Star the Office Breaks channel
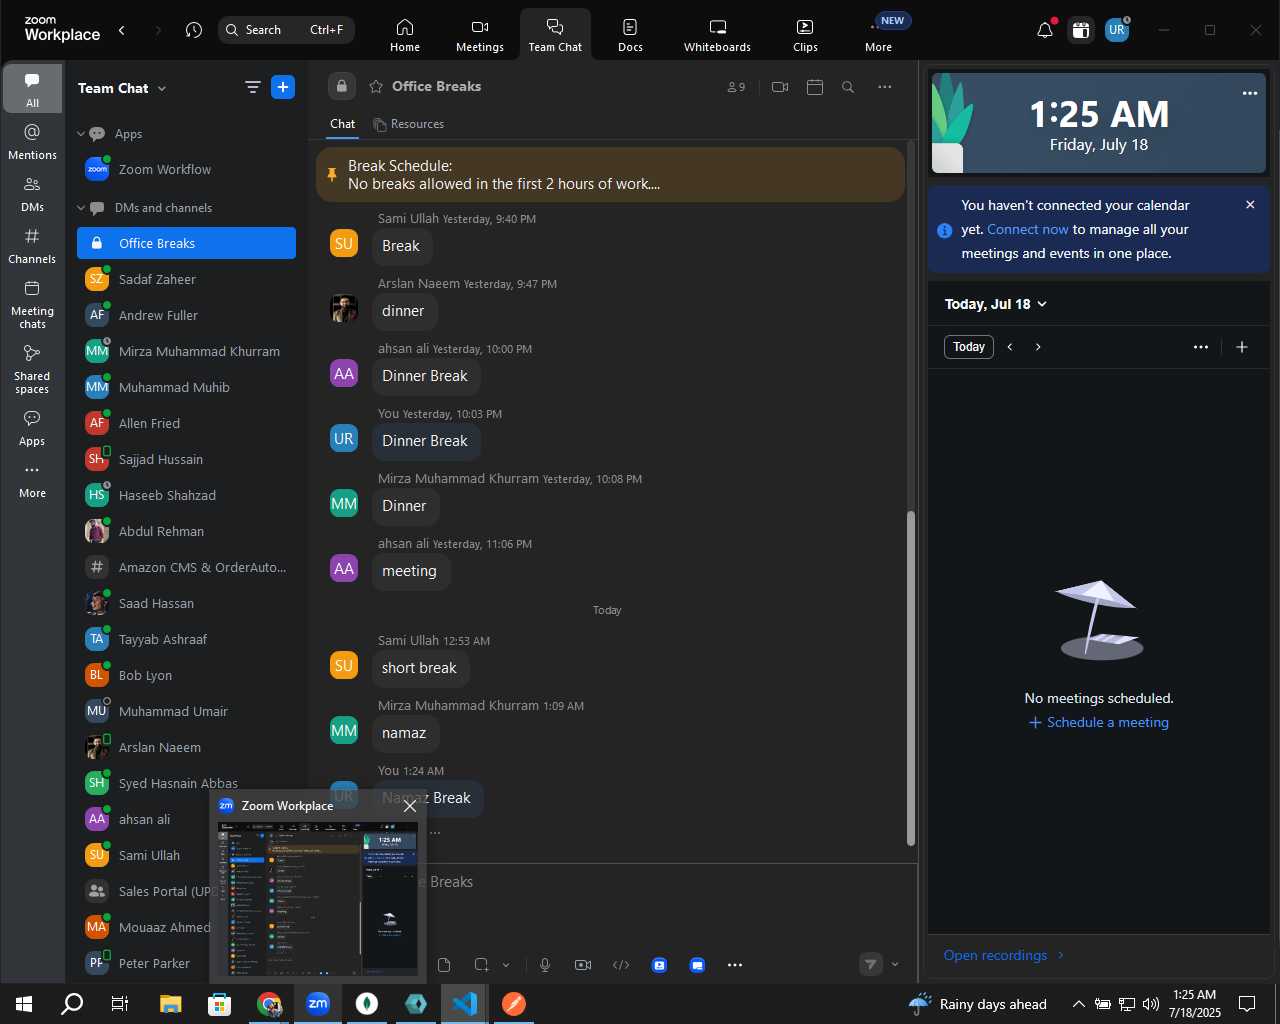The width and height of the screenshot is (1280, 1024). pos(376,87)
